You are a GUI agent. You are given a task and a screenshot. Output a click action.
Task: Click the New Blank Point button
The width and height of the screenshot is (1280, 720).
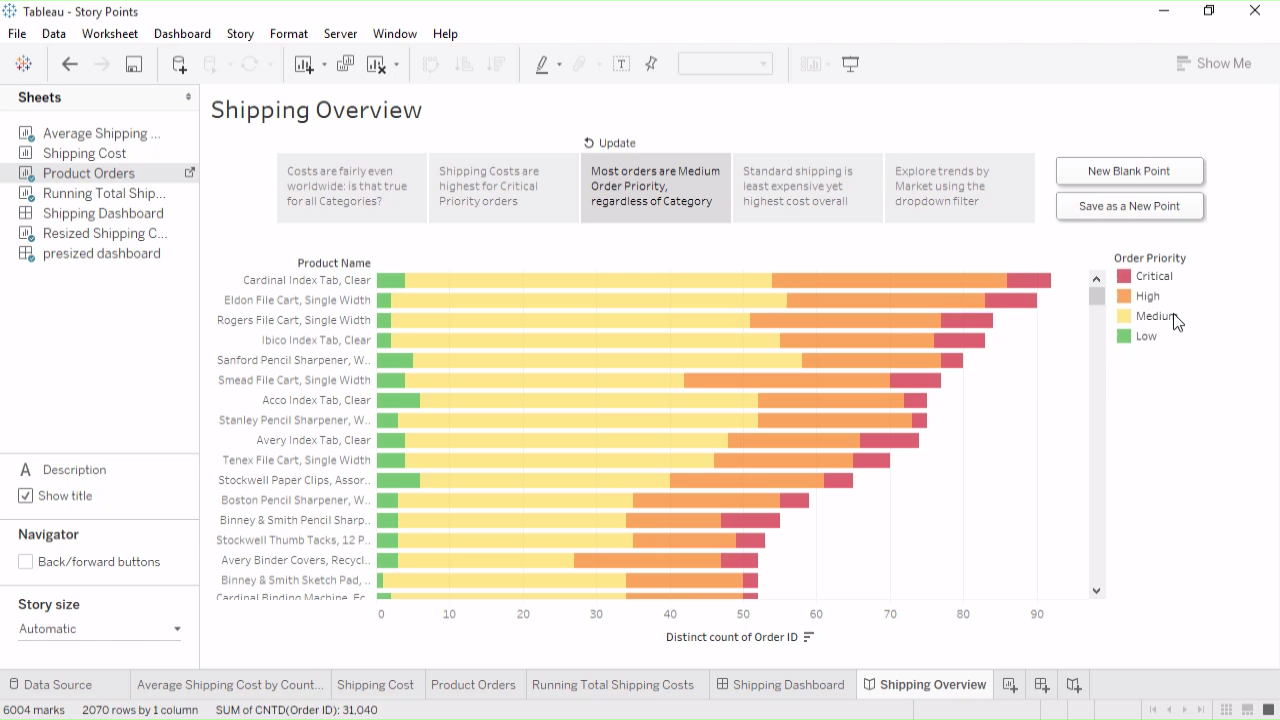pyautogui.click(x=1129, y=171)
